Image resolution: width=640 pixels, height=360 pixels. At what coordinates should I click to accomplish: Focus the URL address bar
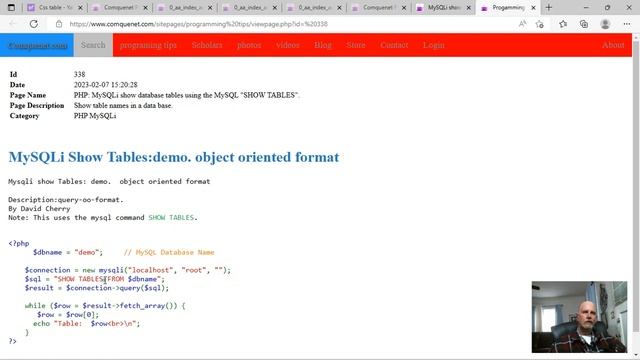tap(286, 24)
